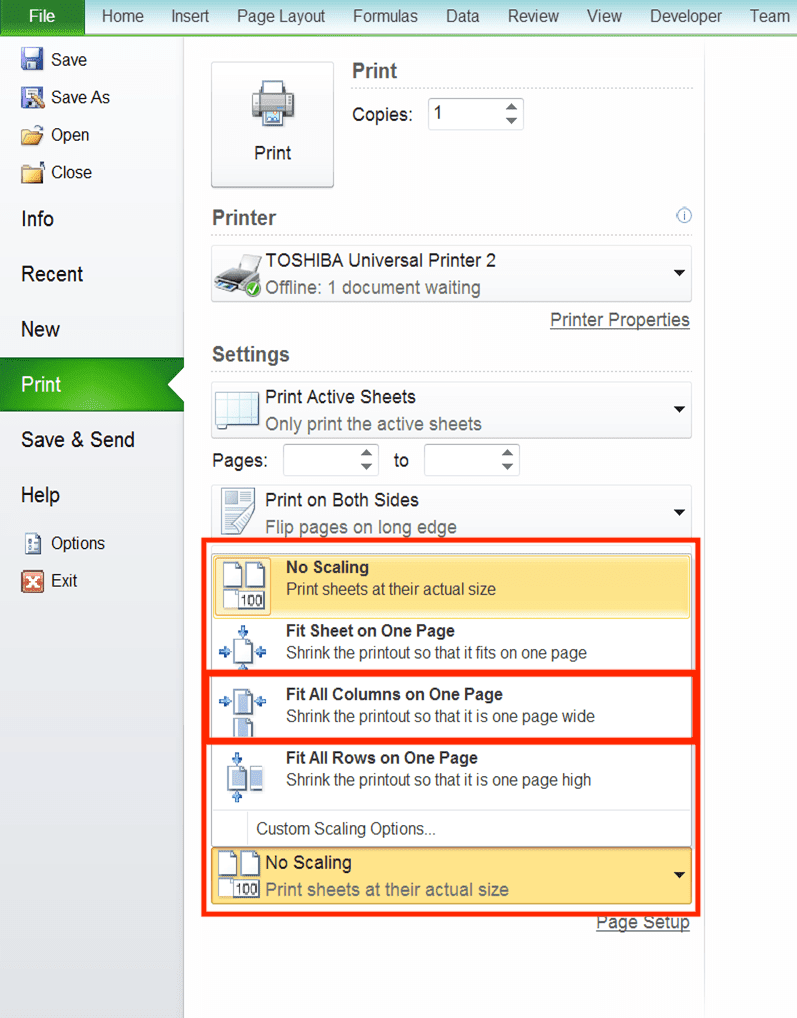Open the Recent section in sidebar
Screen dimensions: 797x1018
pos(52,275)
